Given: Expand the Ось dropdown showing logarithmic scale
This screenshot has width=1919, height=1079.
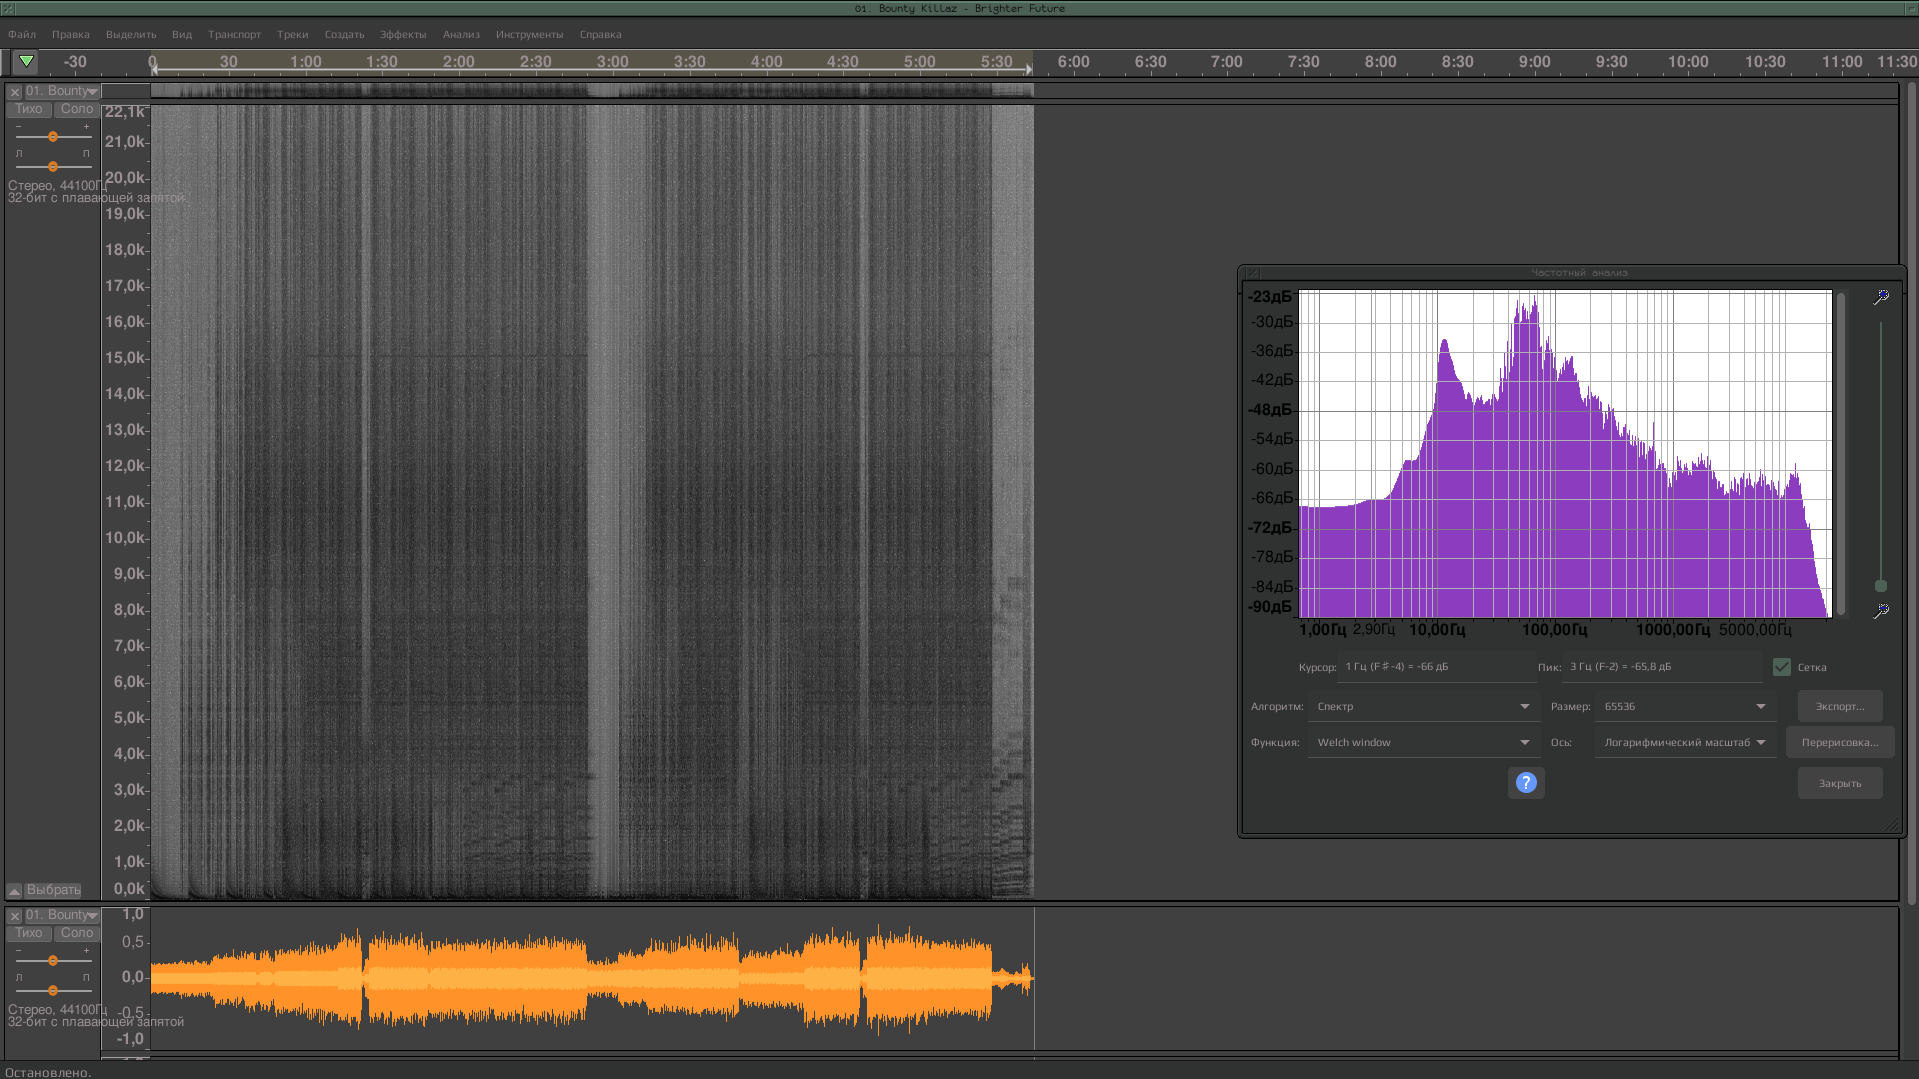Looking at the screenshot, I should point(1686,742).
